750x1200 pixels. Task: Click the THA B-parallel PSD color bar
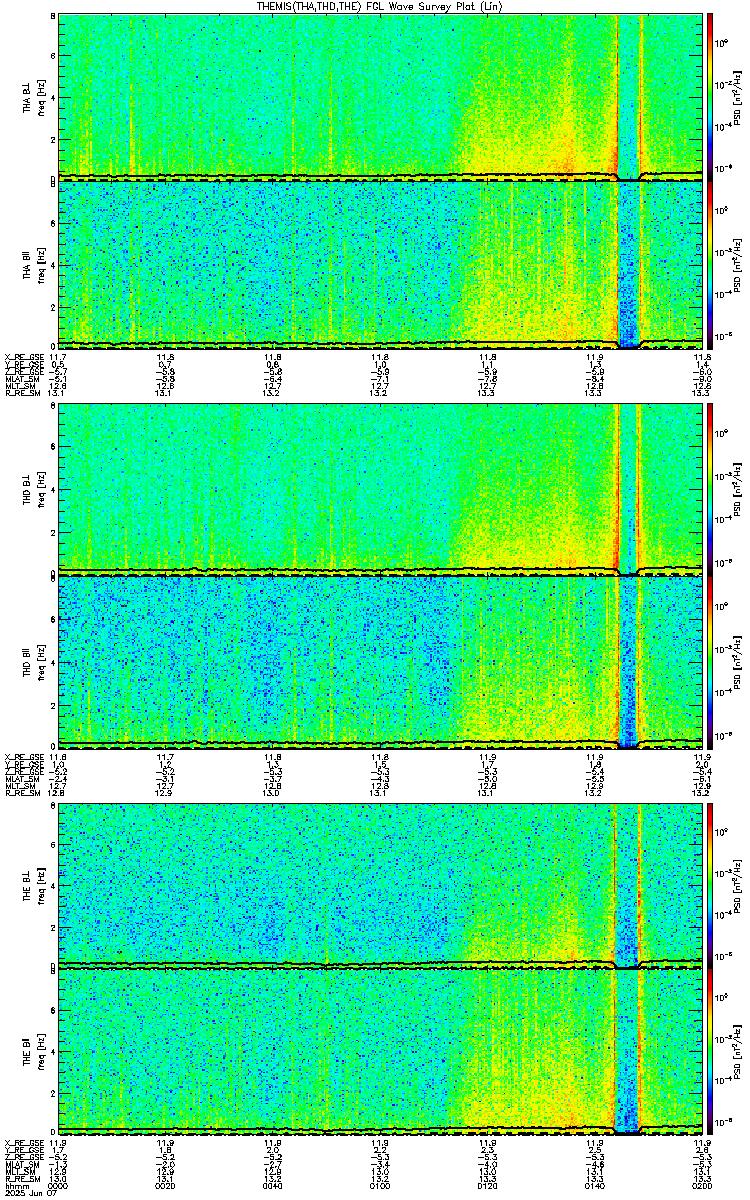point(710,265)
